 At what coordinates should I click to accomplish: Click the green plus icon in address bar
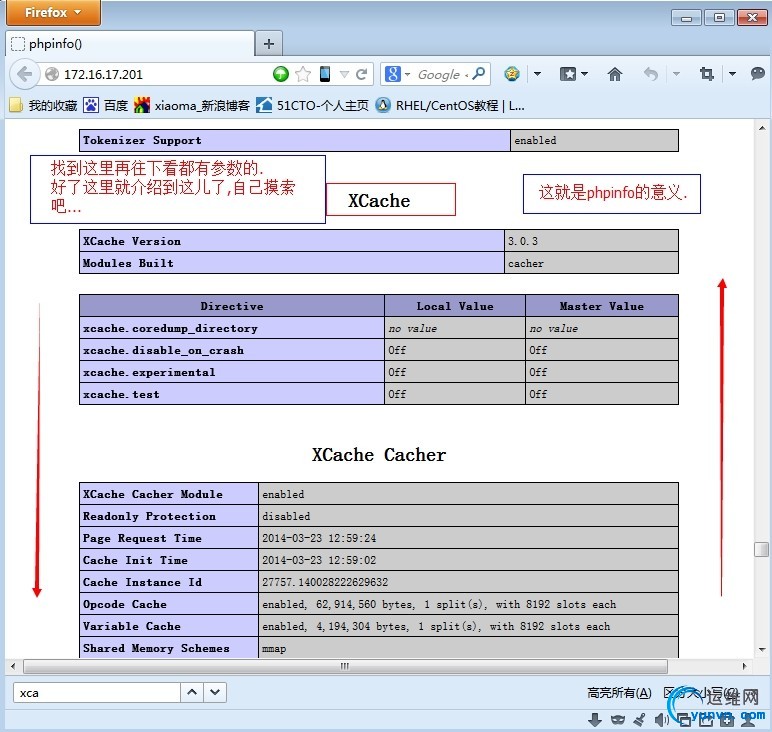click(281, 74)
